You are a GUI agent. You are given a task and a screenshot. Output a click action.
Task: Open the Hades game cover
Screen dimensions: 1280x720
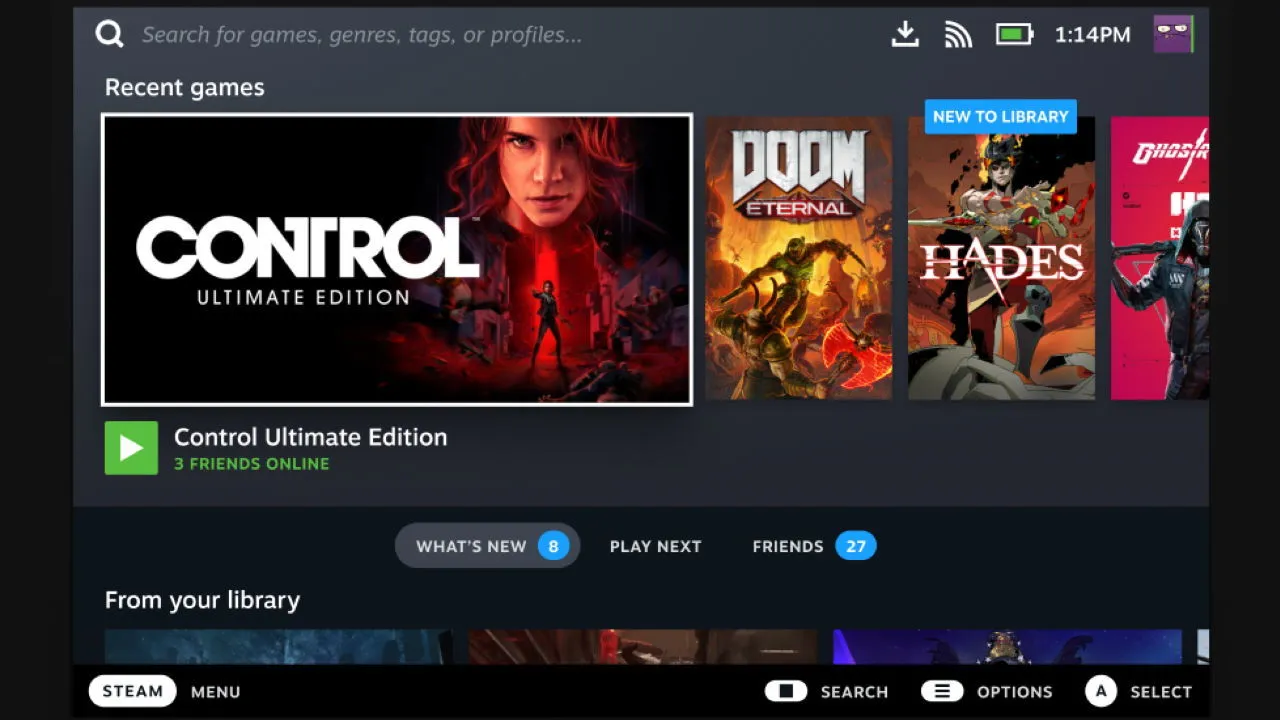pos(1001,259)
